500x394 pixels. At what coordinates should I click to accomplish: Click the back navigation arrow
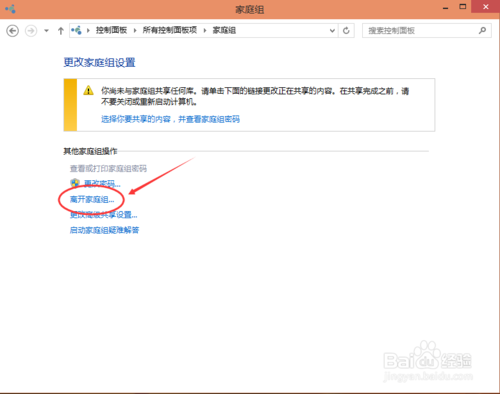(x=12, y=31)
